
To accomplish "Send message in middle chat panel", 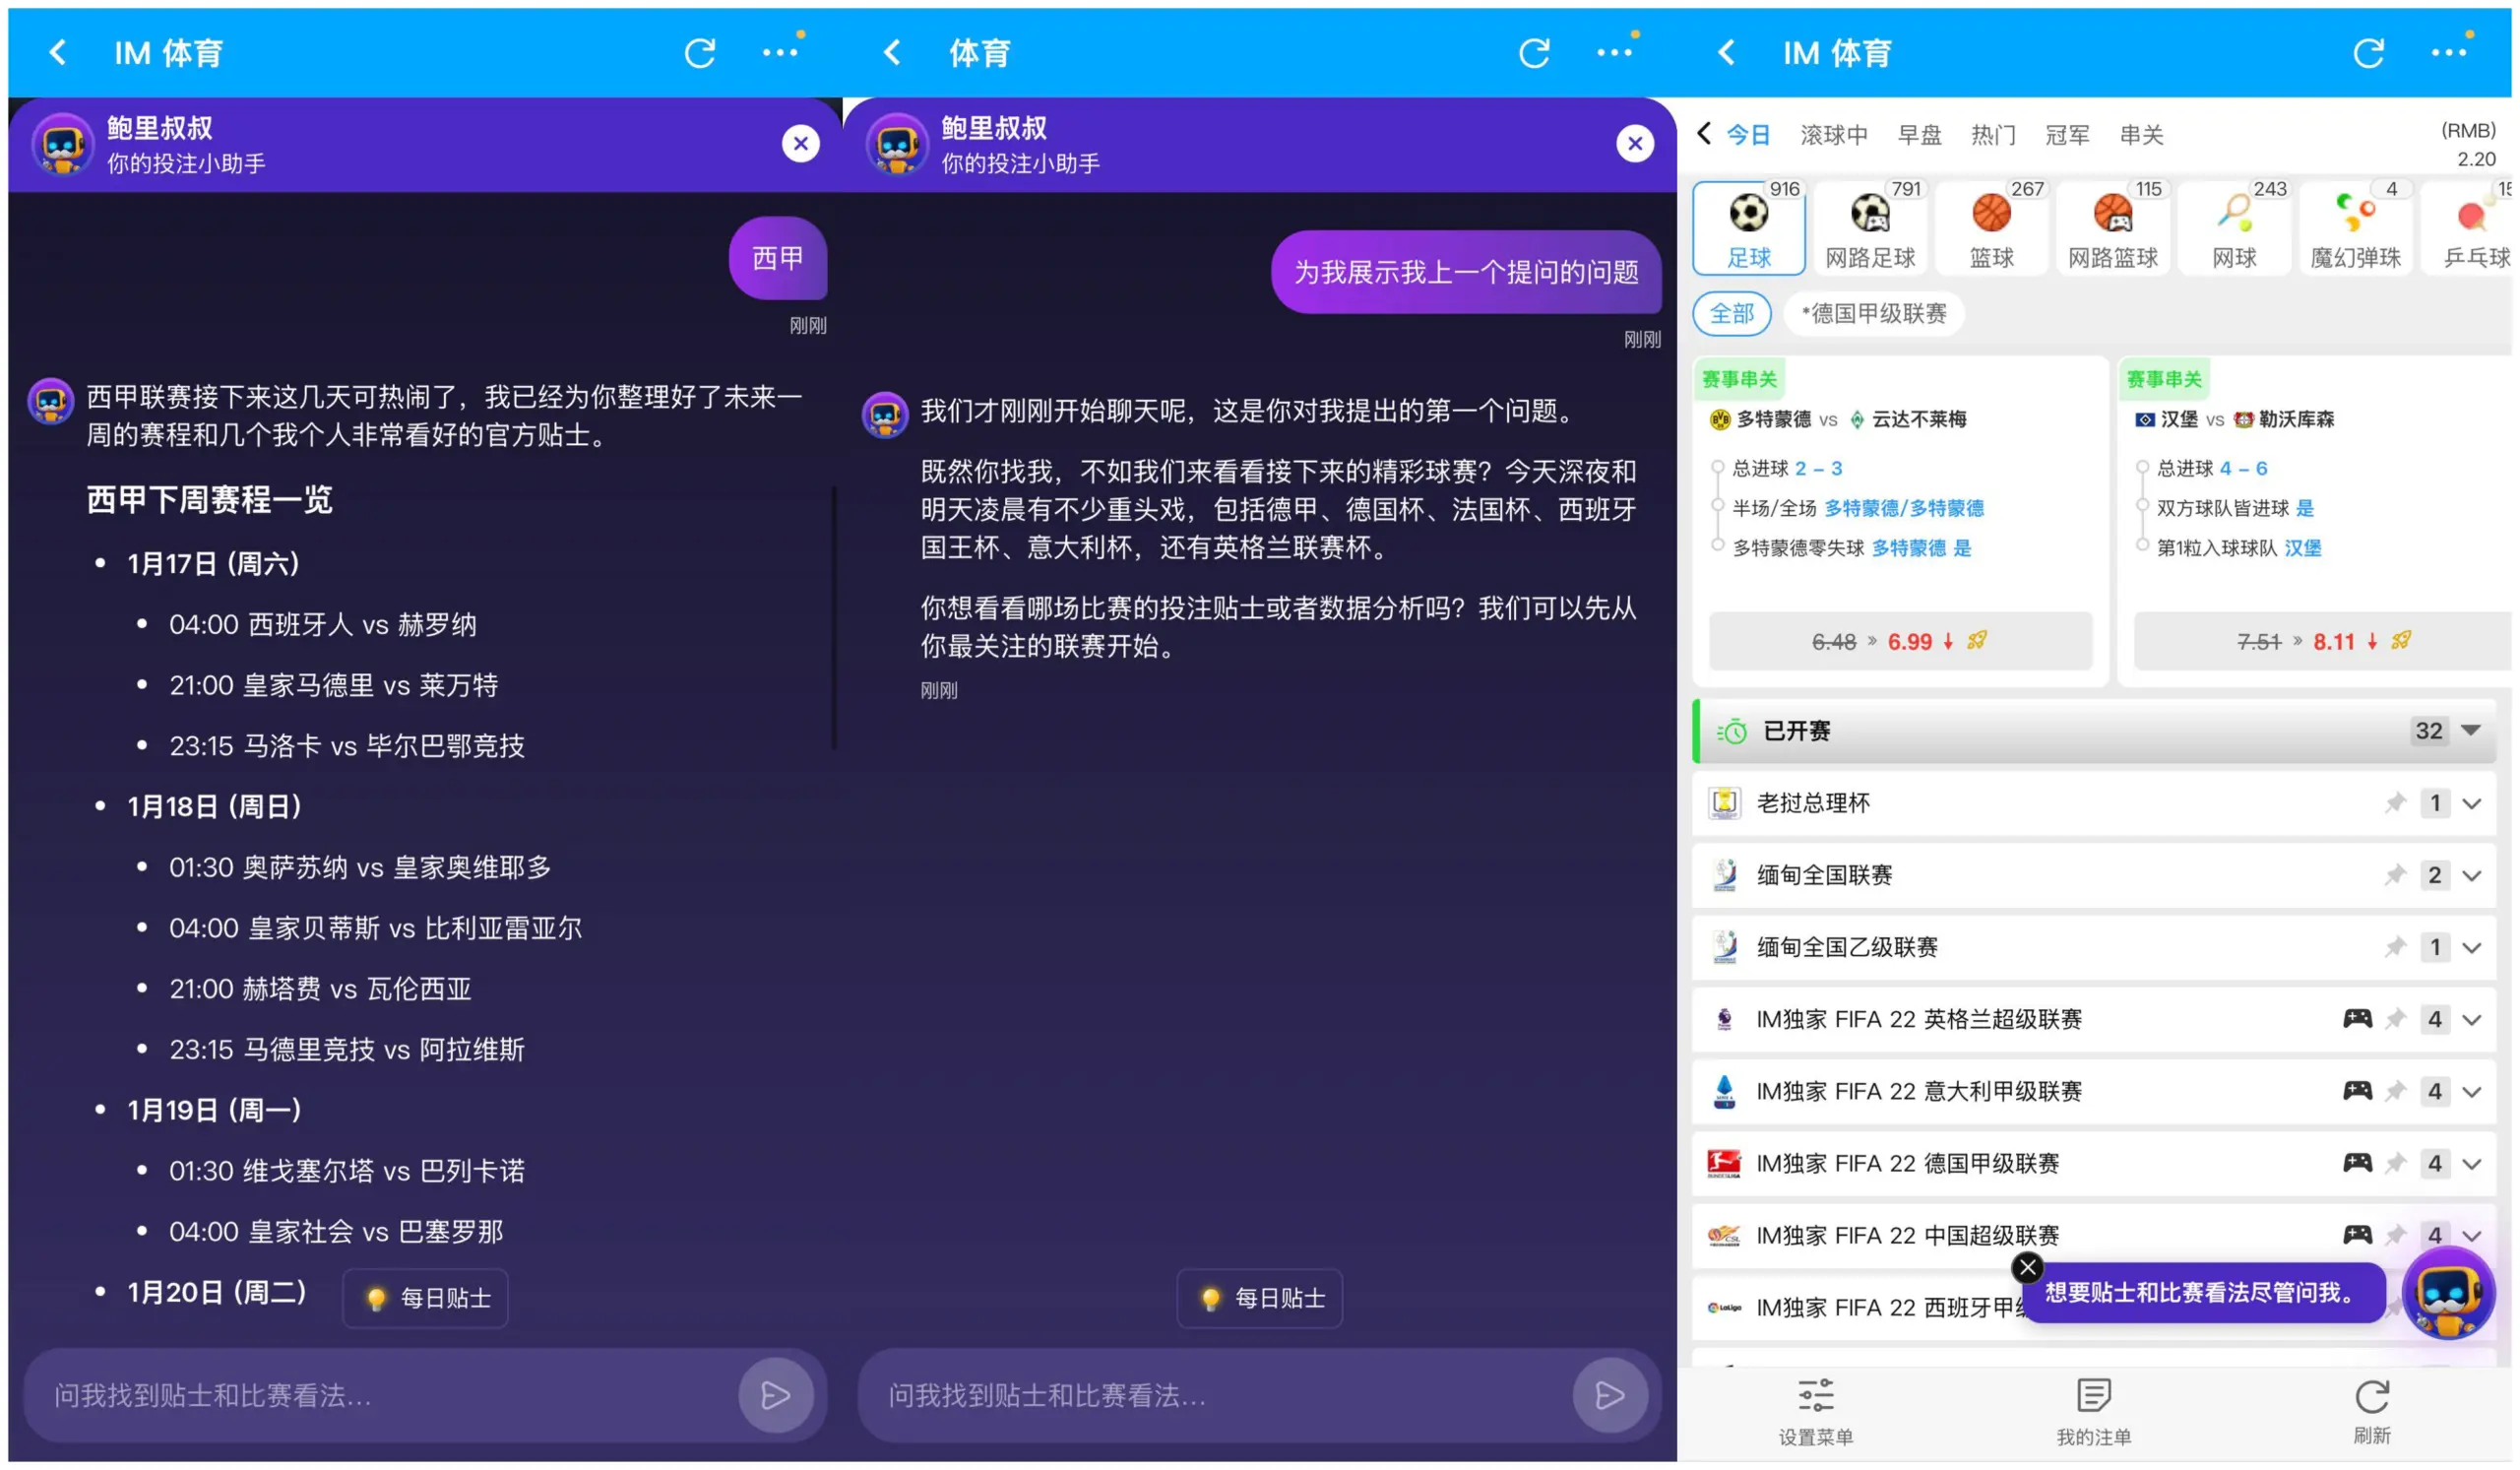I will pos(1610,1396).
